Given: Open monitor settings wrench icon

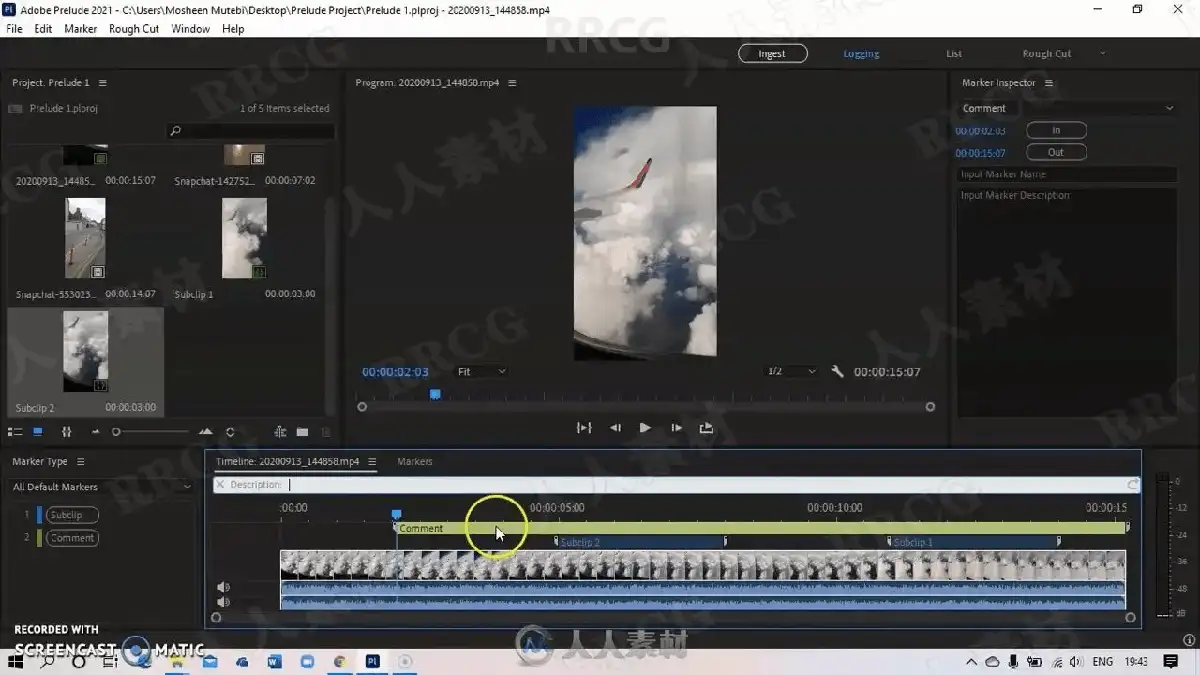Looking at the screenshot, I should click(x=838, y=372).
